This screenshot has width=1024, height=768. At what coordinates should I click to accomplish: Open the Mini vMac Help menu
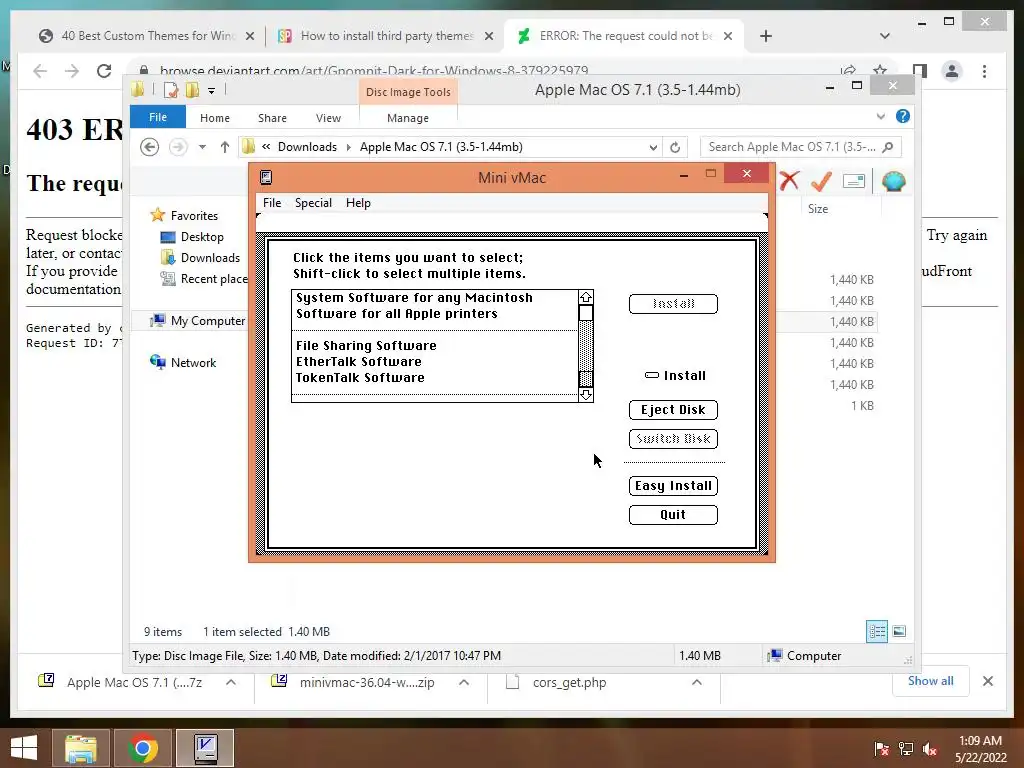pyautogui.click(x=358, y=203)
